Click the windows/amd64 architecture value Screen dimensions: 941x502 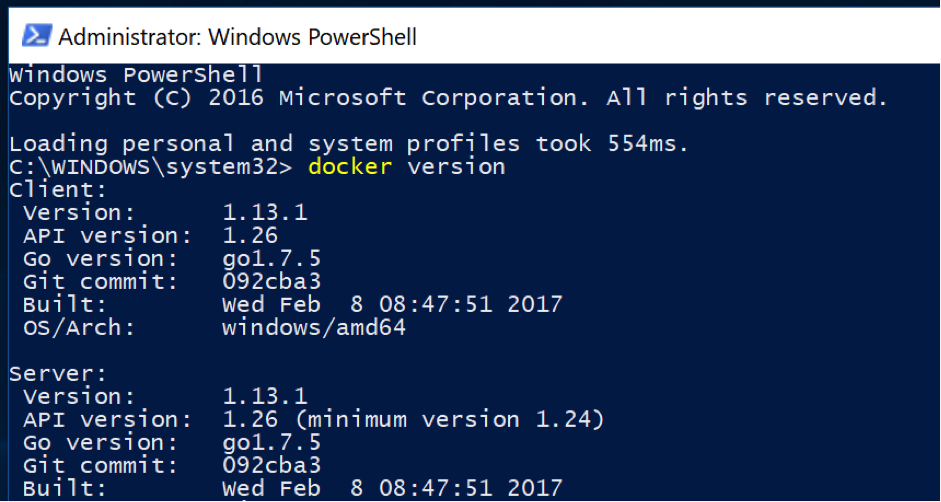(x=314, y=328)
